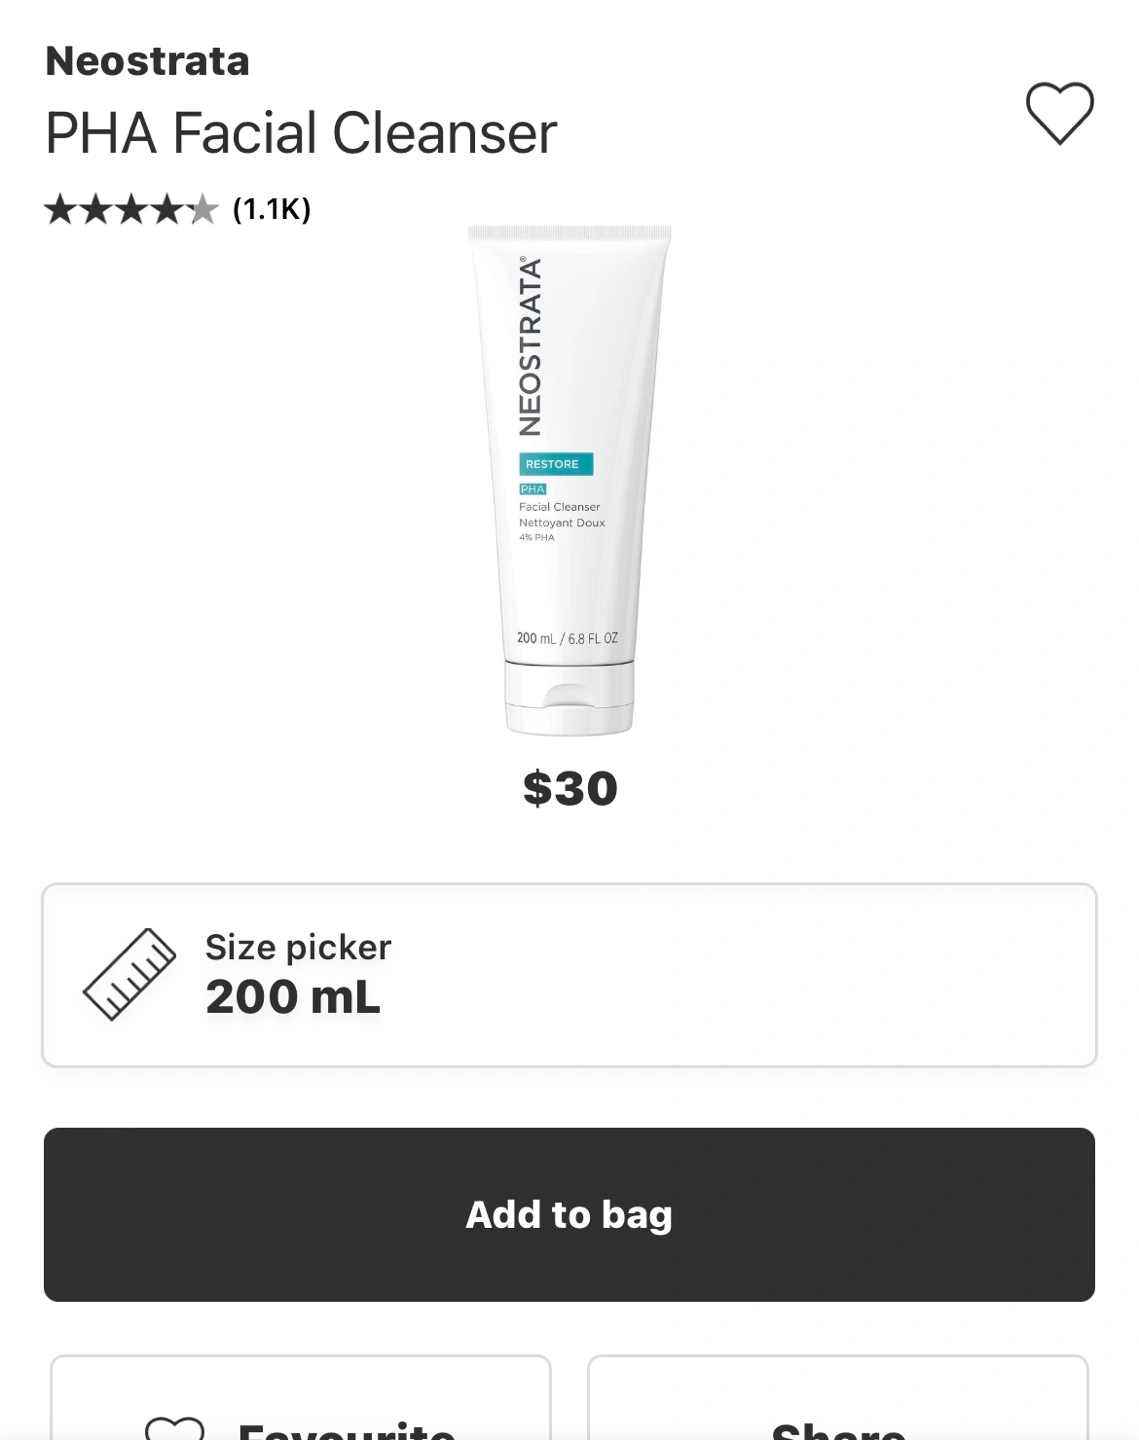
Task: Open the Neostrata brand link
Action: pyautogui.click(x=147, y=61)
